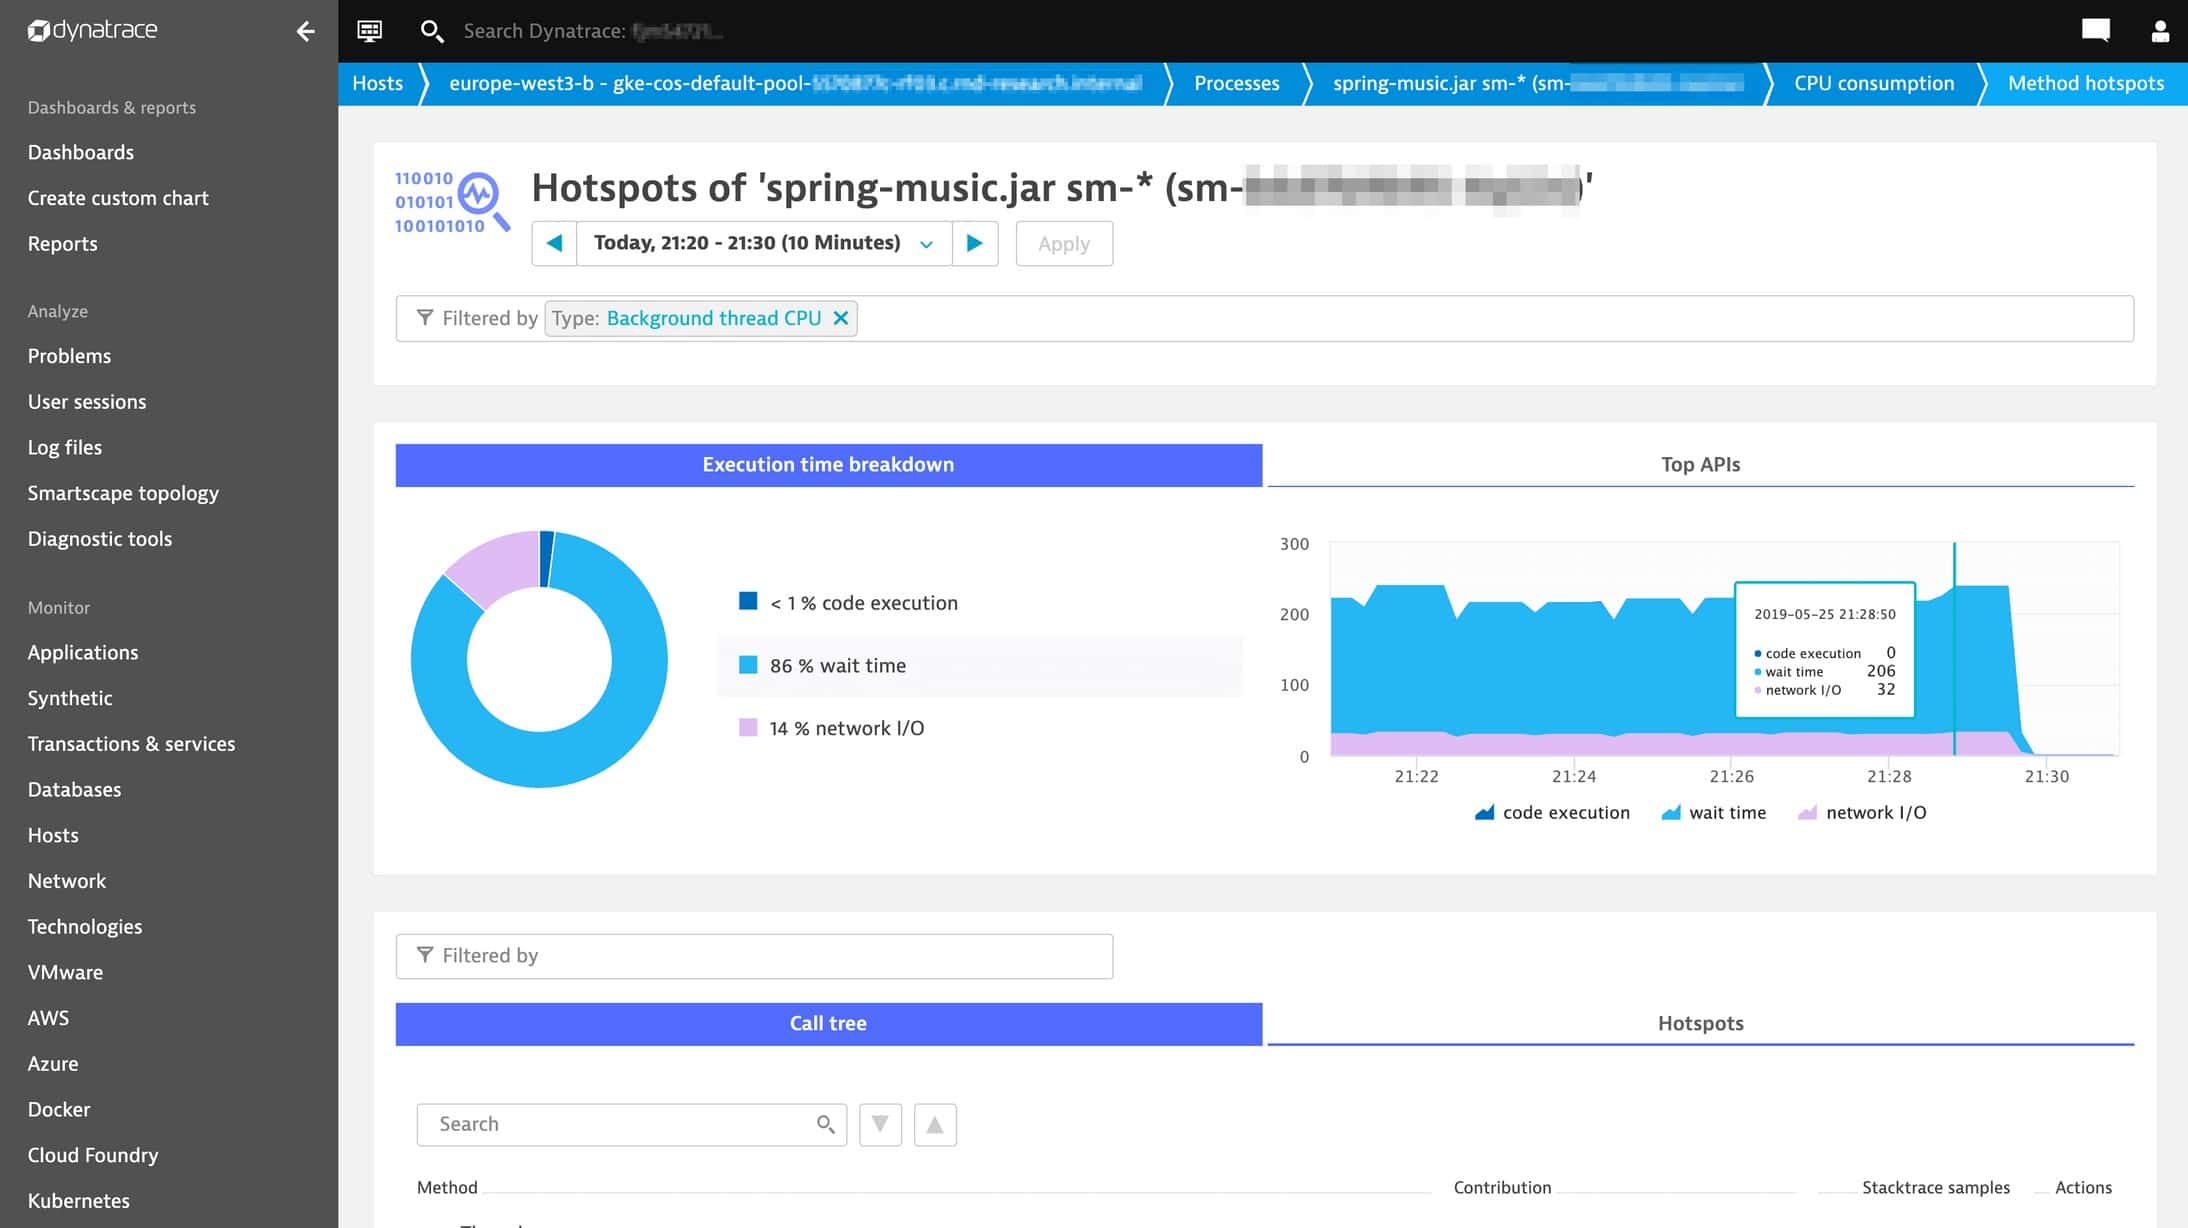Select the code execution legend swatch
Viewport: 2188px width, 1228px height.
[x=748, y=601]
